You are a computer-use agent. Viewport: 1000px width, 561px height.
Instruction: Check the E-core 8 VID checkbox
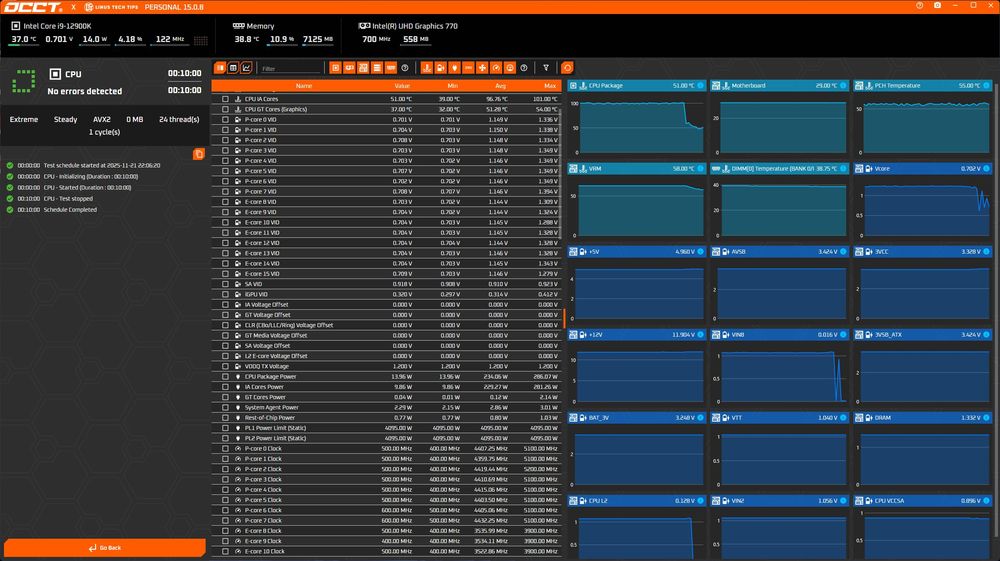pyautogui.click(x=225, y=201)
